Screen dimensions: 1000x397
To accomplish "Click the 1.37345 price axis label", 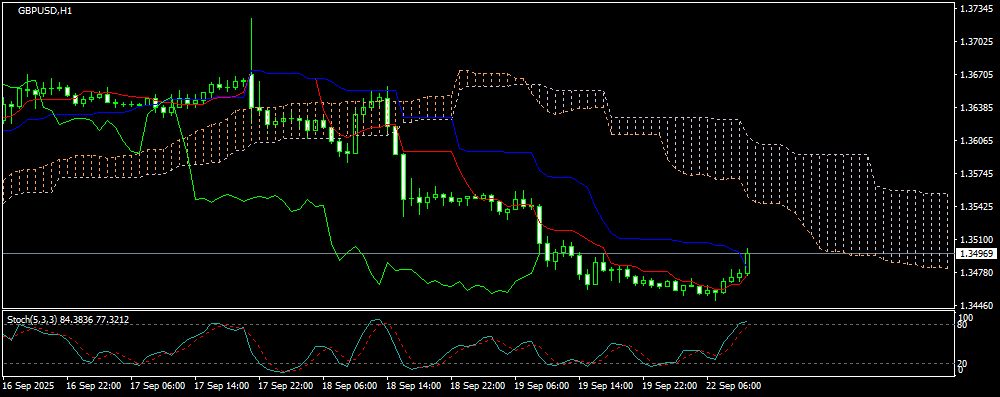I will pyautogui.click(x=976, y=8).
